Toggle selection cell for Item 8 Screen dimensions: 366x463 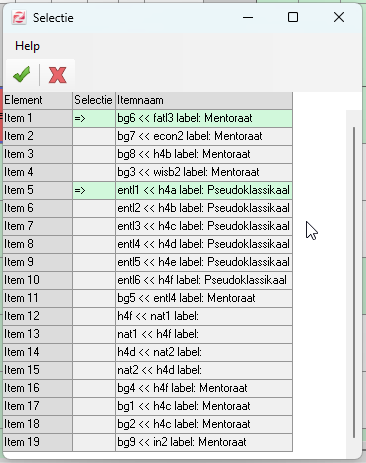pos(94,244)
